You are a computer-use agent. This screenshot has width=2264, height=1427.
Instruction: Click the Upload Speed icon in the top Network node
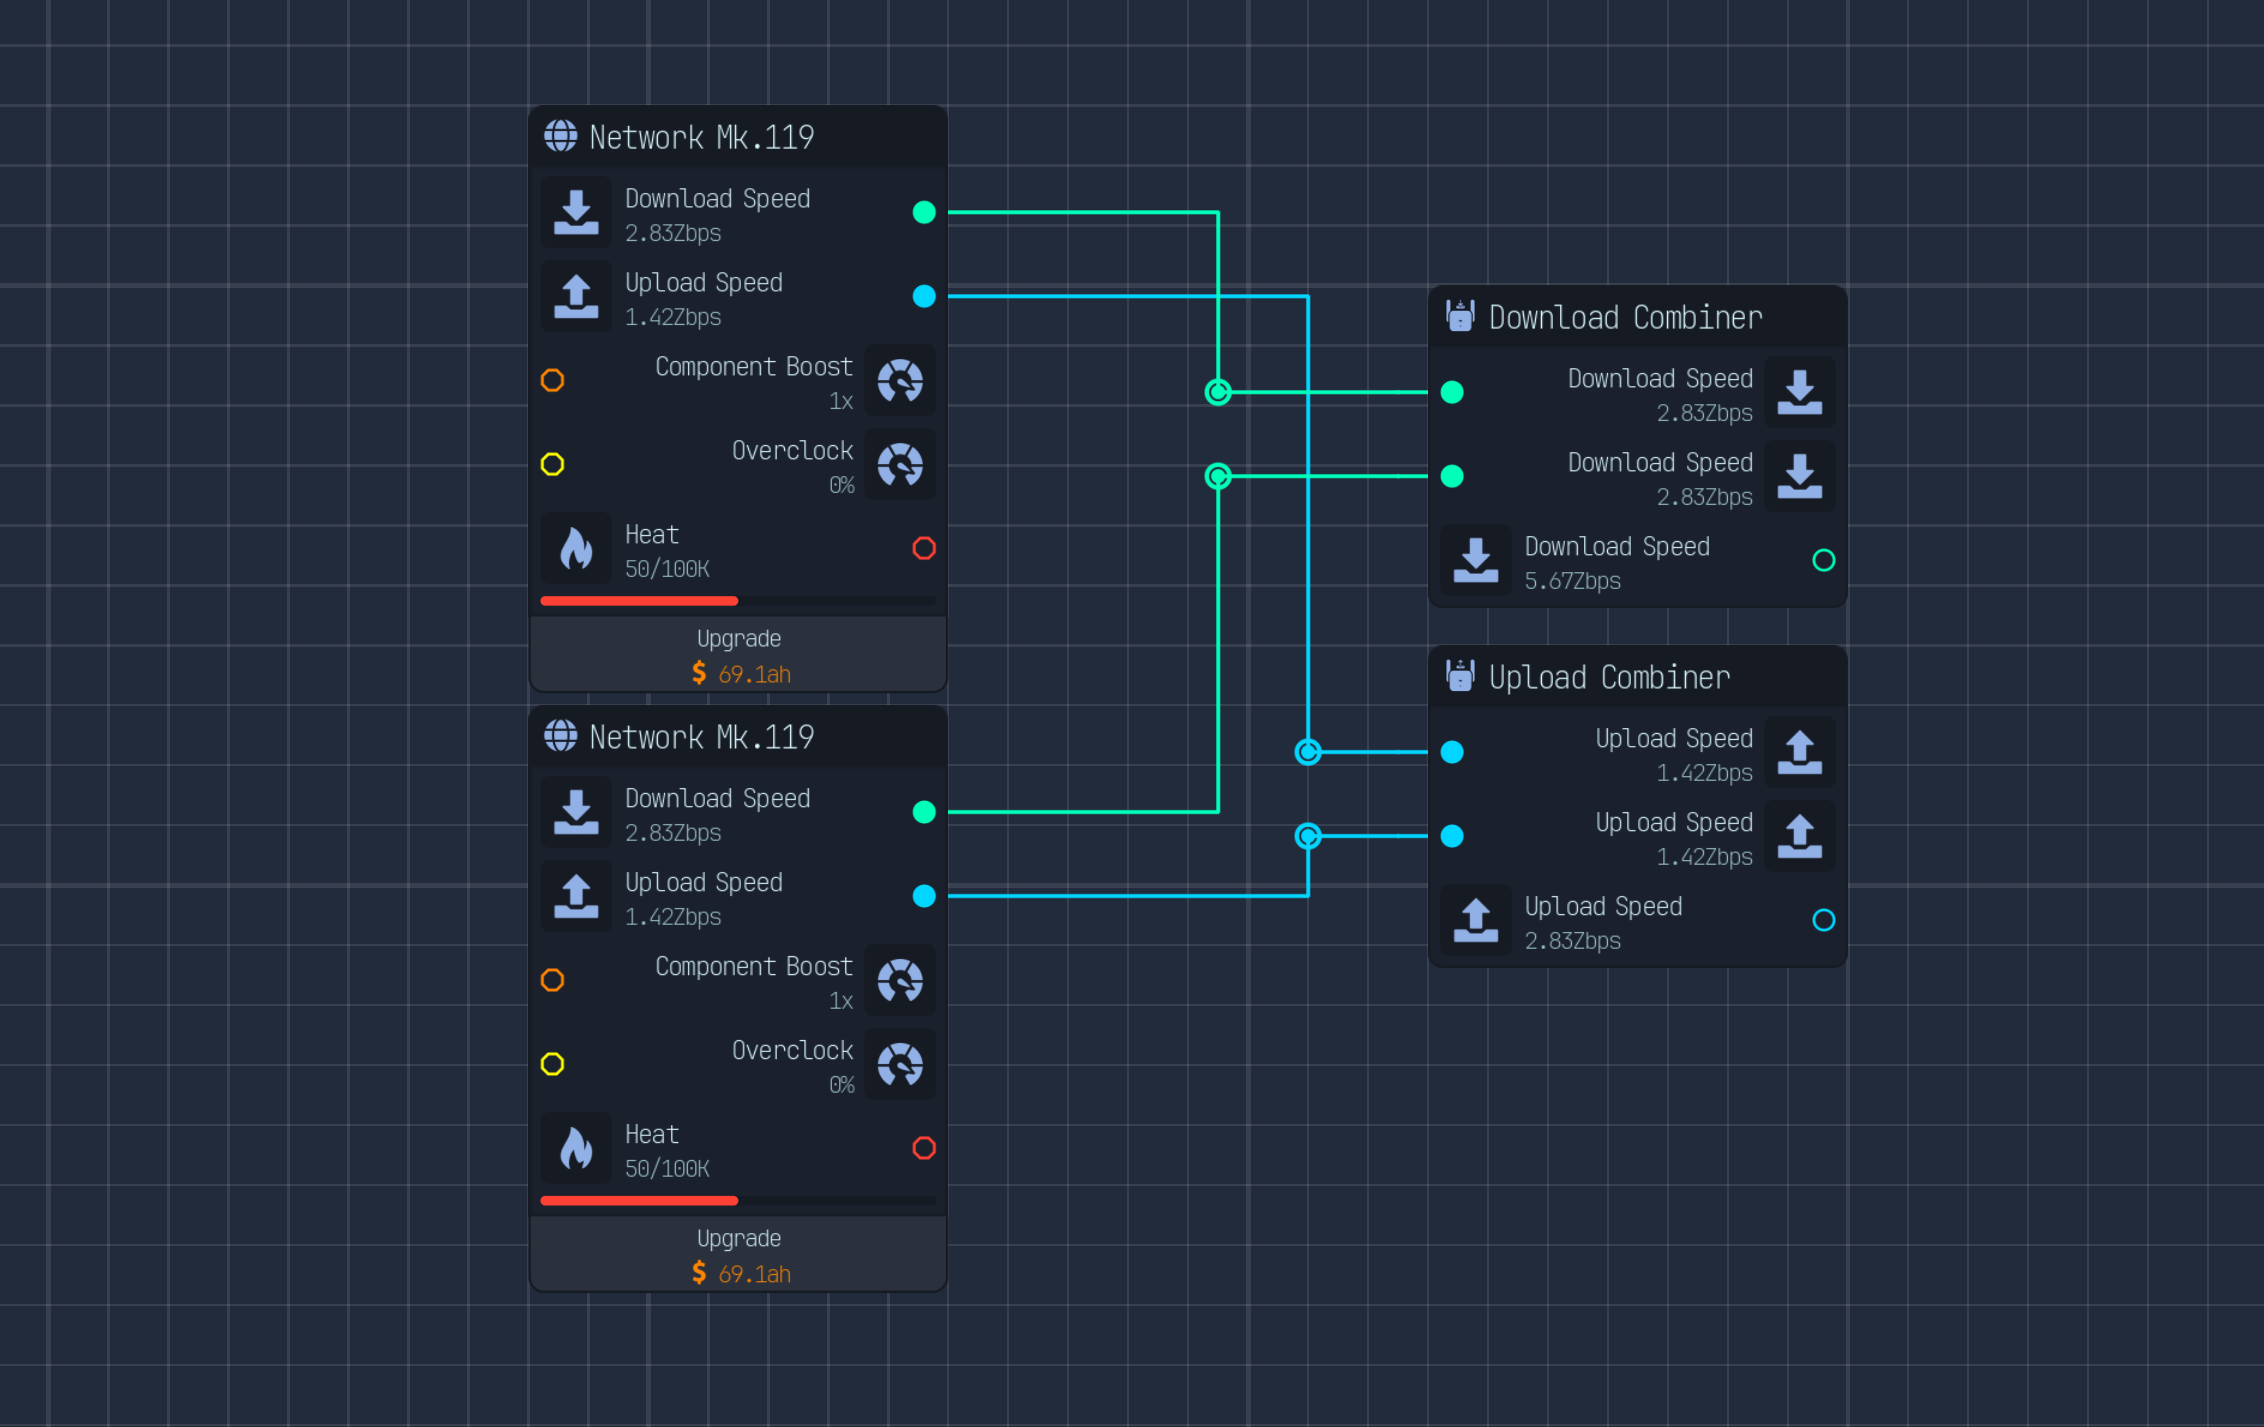click(576, 296)
